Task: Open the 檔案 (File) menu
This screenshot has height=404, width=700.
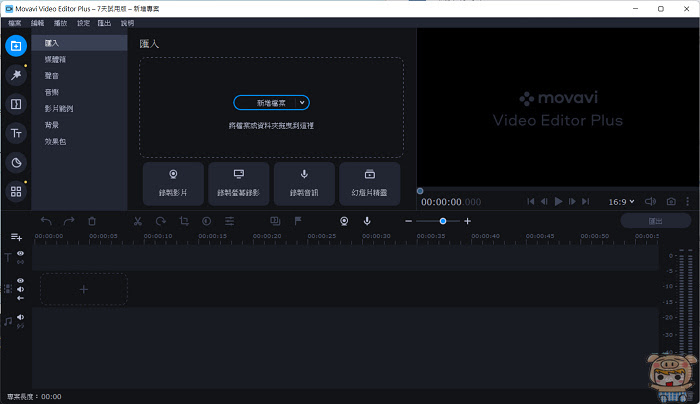Action: 15,23
